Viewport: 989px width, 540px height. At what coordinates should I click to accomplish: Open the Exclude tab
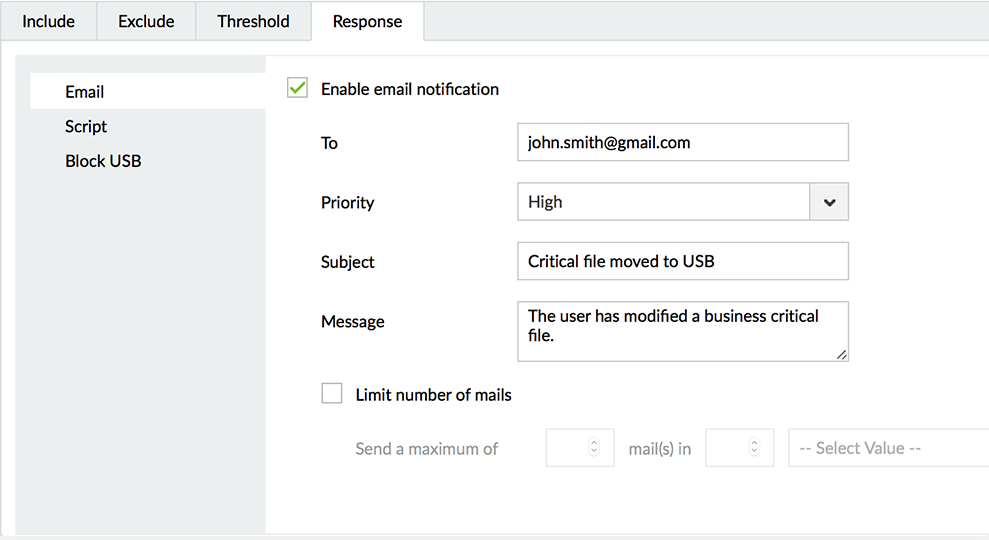(x=146, y=21)
